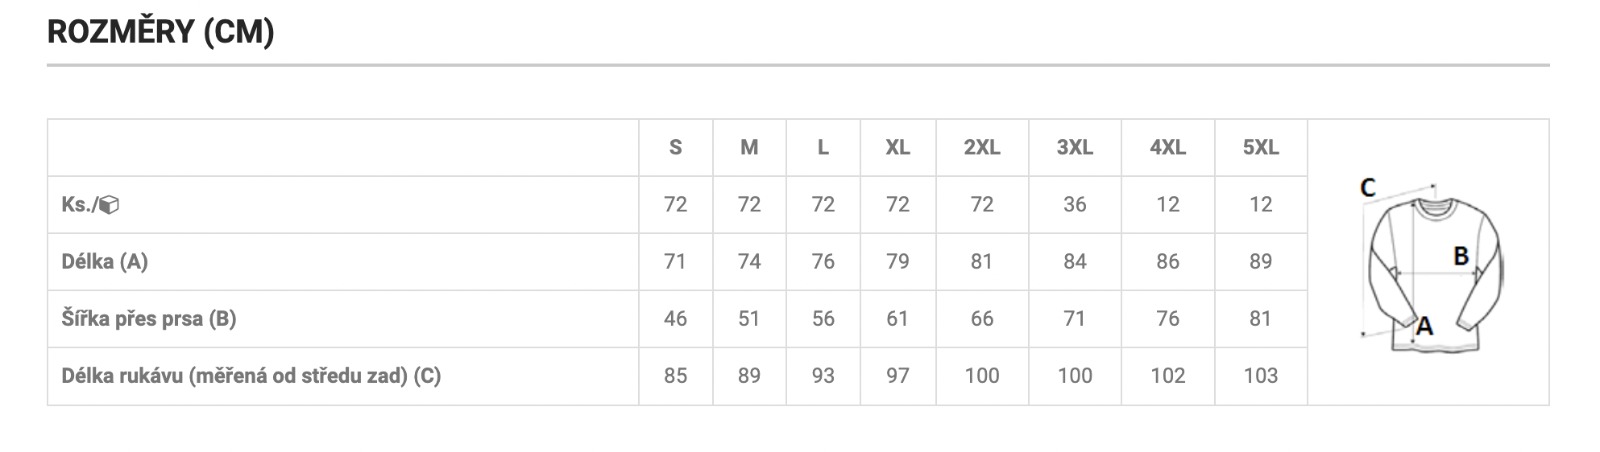1600x452 pixels.
Task: Click the chest width value 46 for S
Action: (x=676, y=319)
